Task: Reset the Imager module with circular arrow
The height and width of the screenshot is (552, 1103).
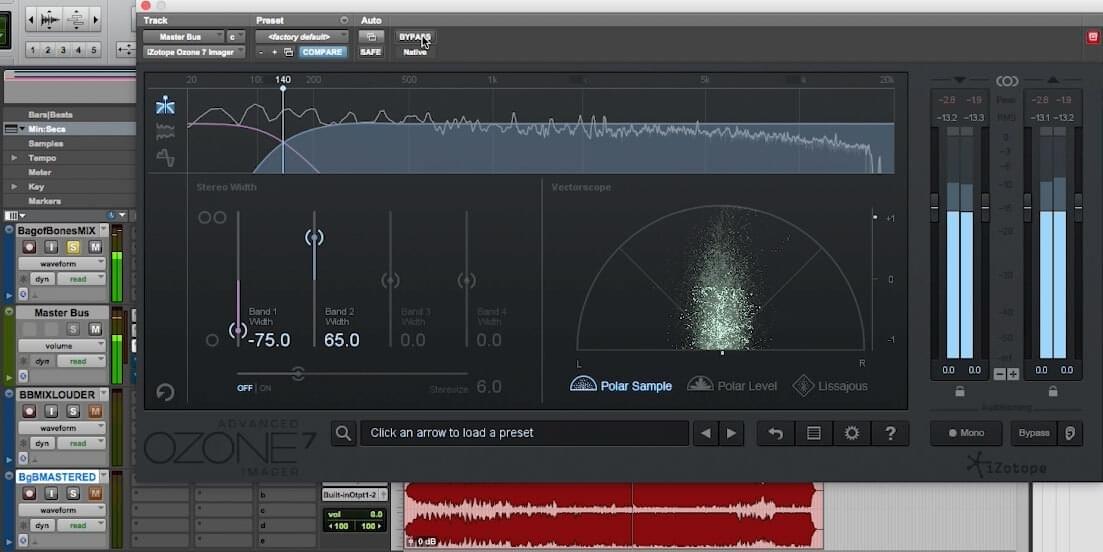Action: (165, 392)
